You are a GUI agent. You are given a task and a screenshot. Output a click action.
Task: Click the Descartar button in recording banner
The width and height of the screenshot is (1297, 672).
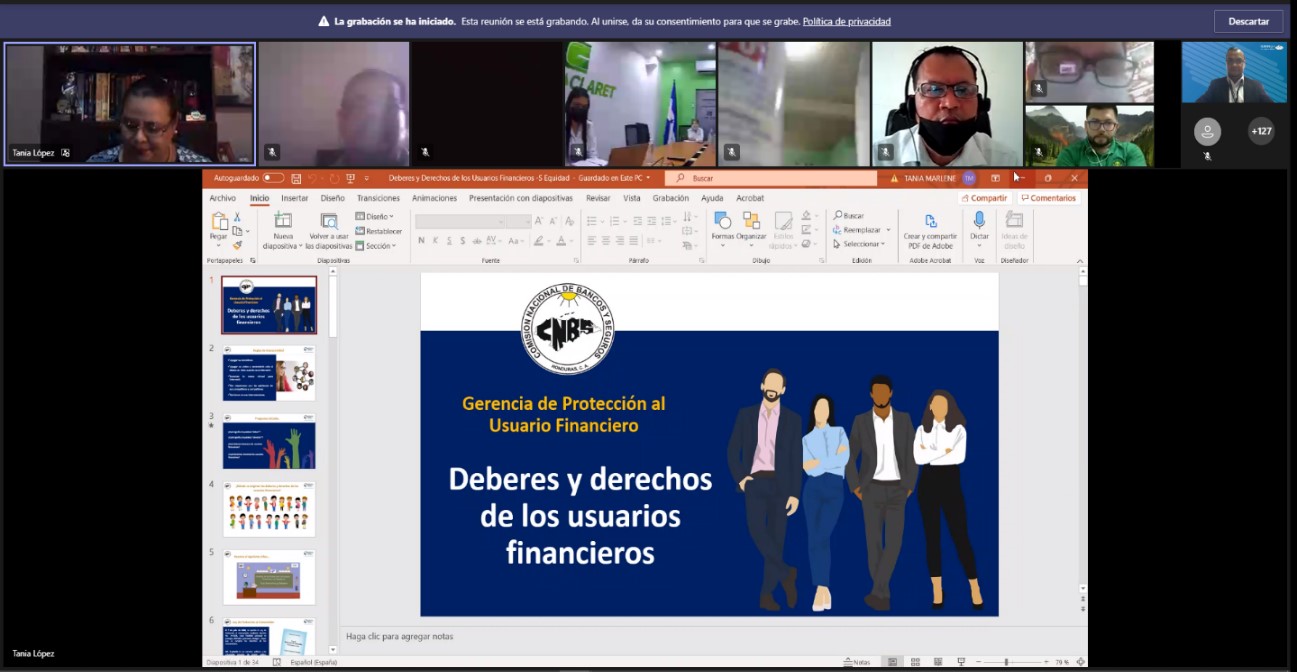point(1248,21)
